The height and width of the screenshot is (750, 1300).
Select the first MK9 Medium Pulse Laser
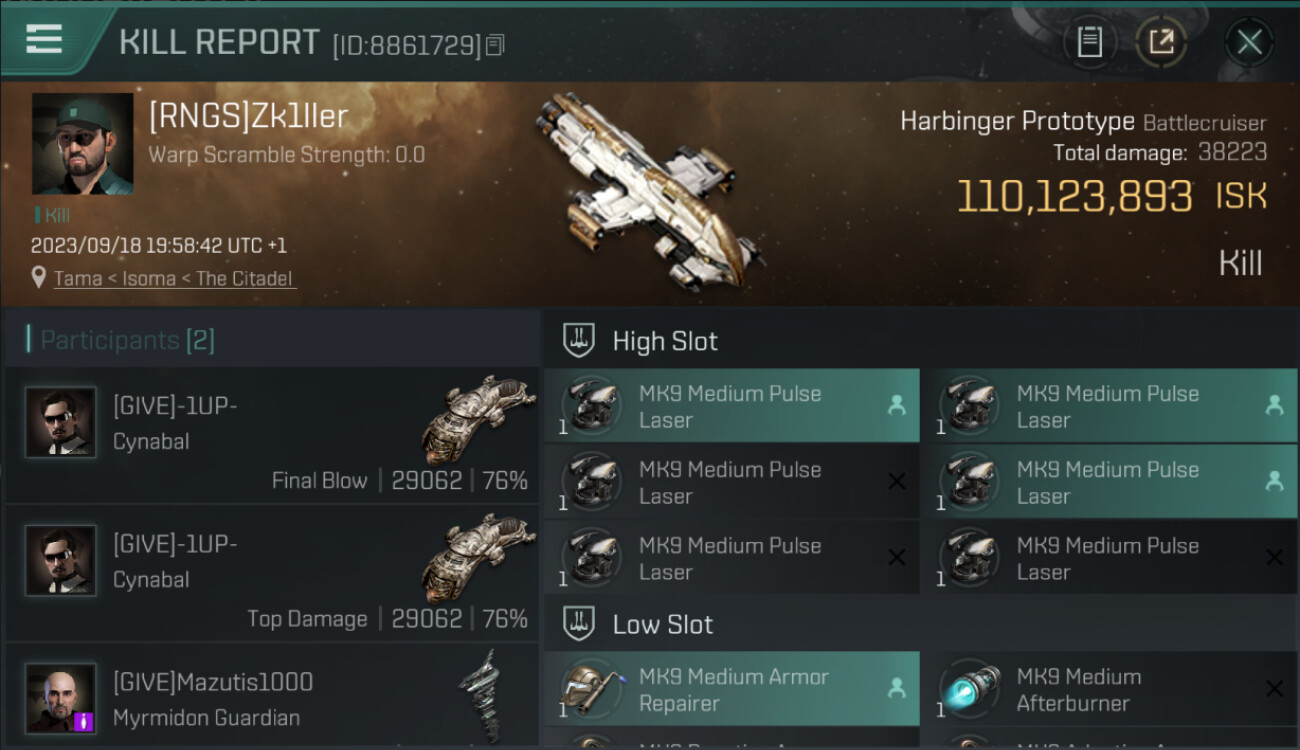731,407
